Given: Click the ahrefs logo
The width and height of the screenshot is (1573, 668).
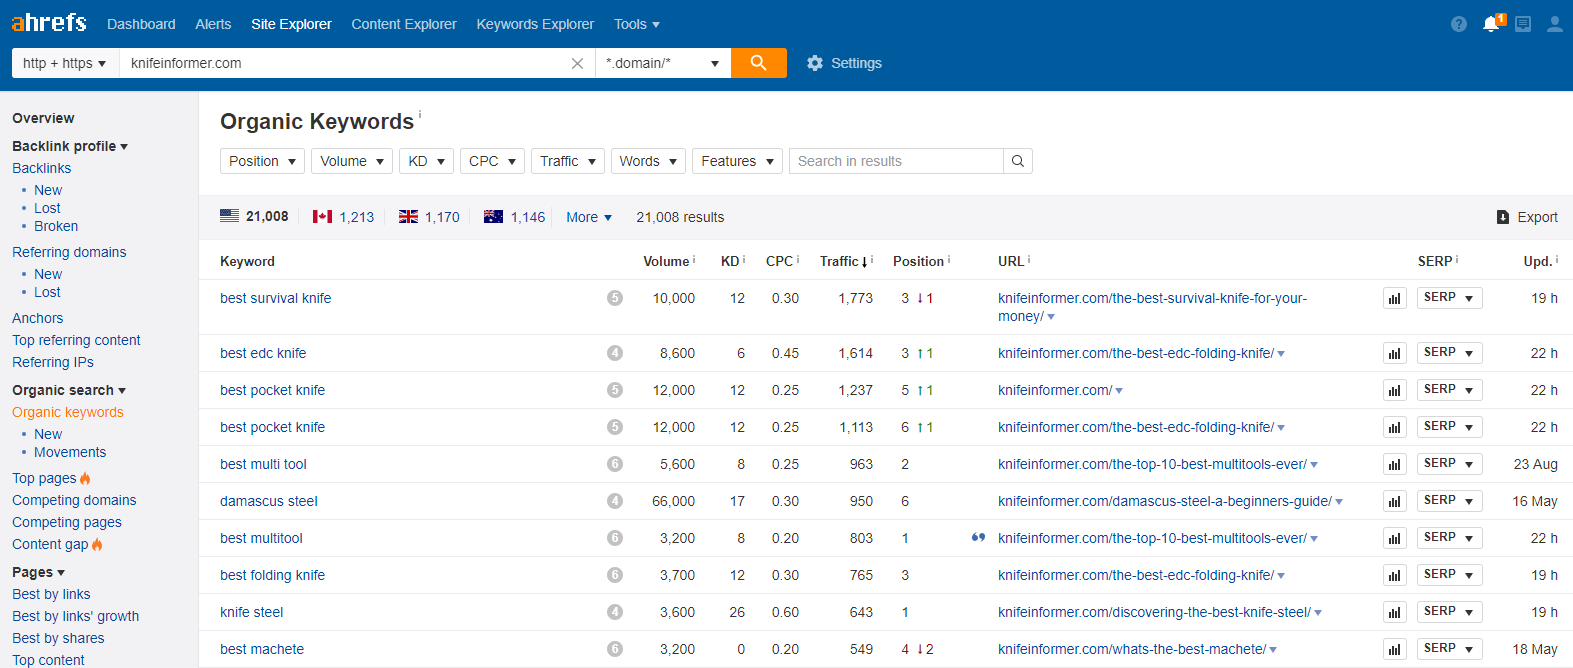Looking at the screenshot, I should tap(49, 22).
